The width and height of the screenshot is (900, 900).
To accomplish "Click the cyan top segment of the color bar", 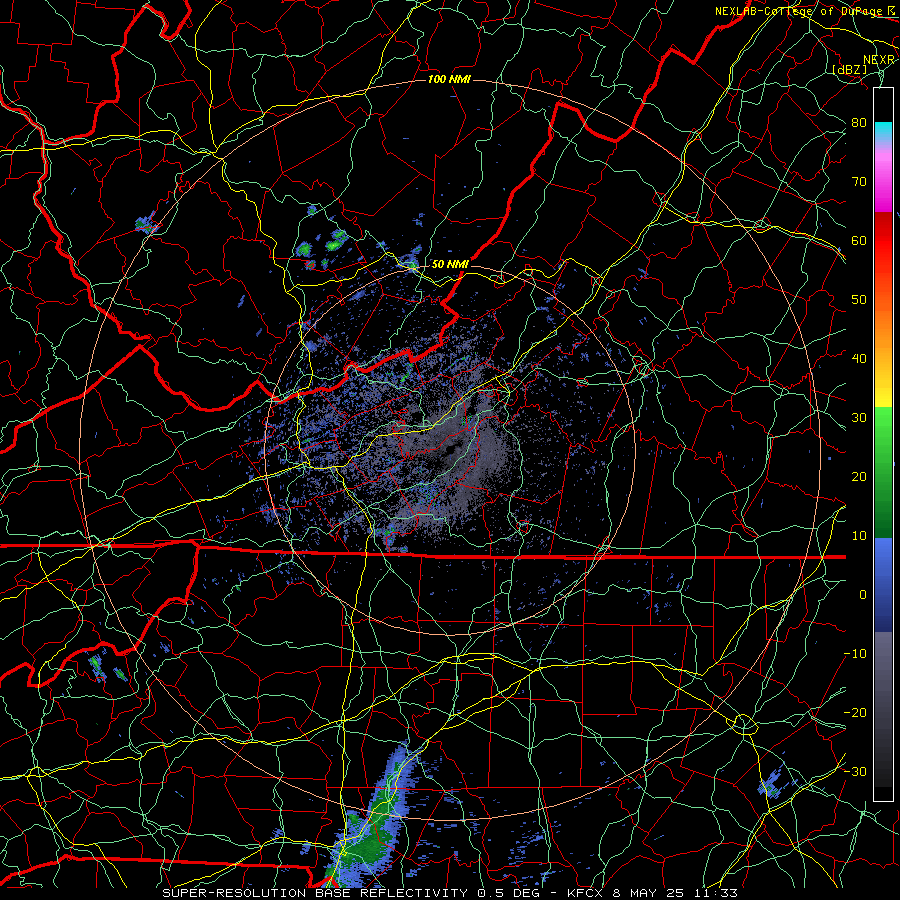I will 883,133.
